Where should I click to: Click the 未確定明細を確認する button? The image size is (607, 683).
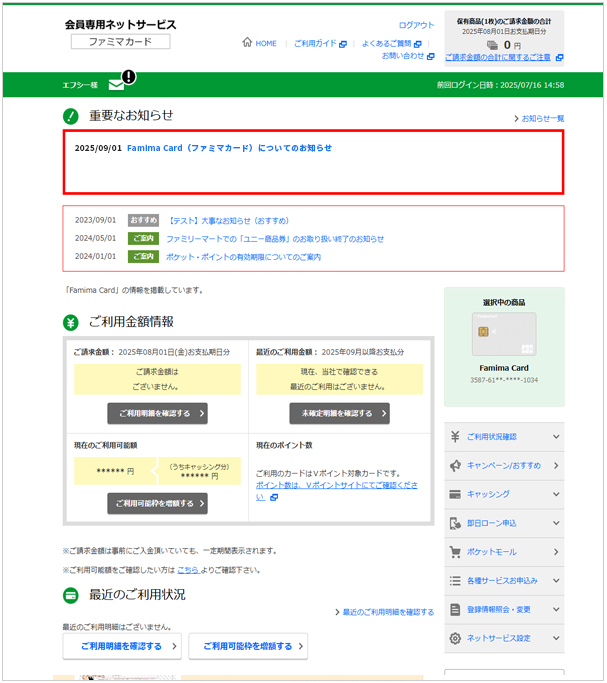[x=339, y=413]
